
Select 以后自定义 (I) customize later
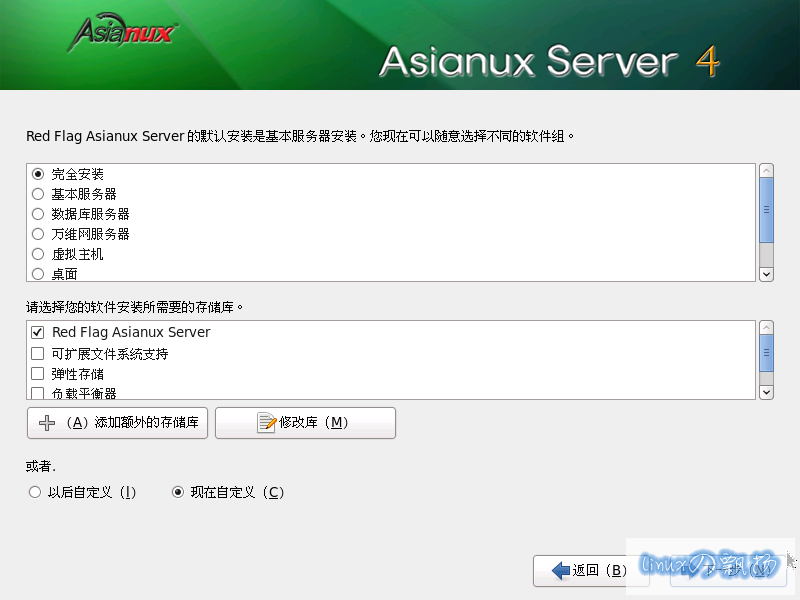tap(35, 492)
